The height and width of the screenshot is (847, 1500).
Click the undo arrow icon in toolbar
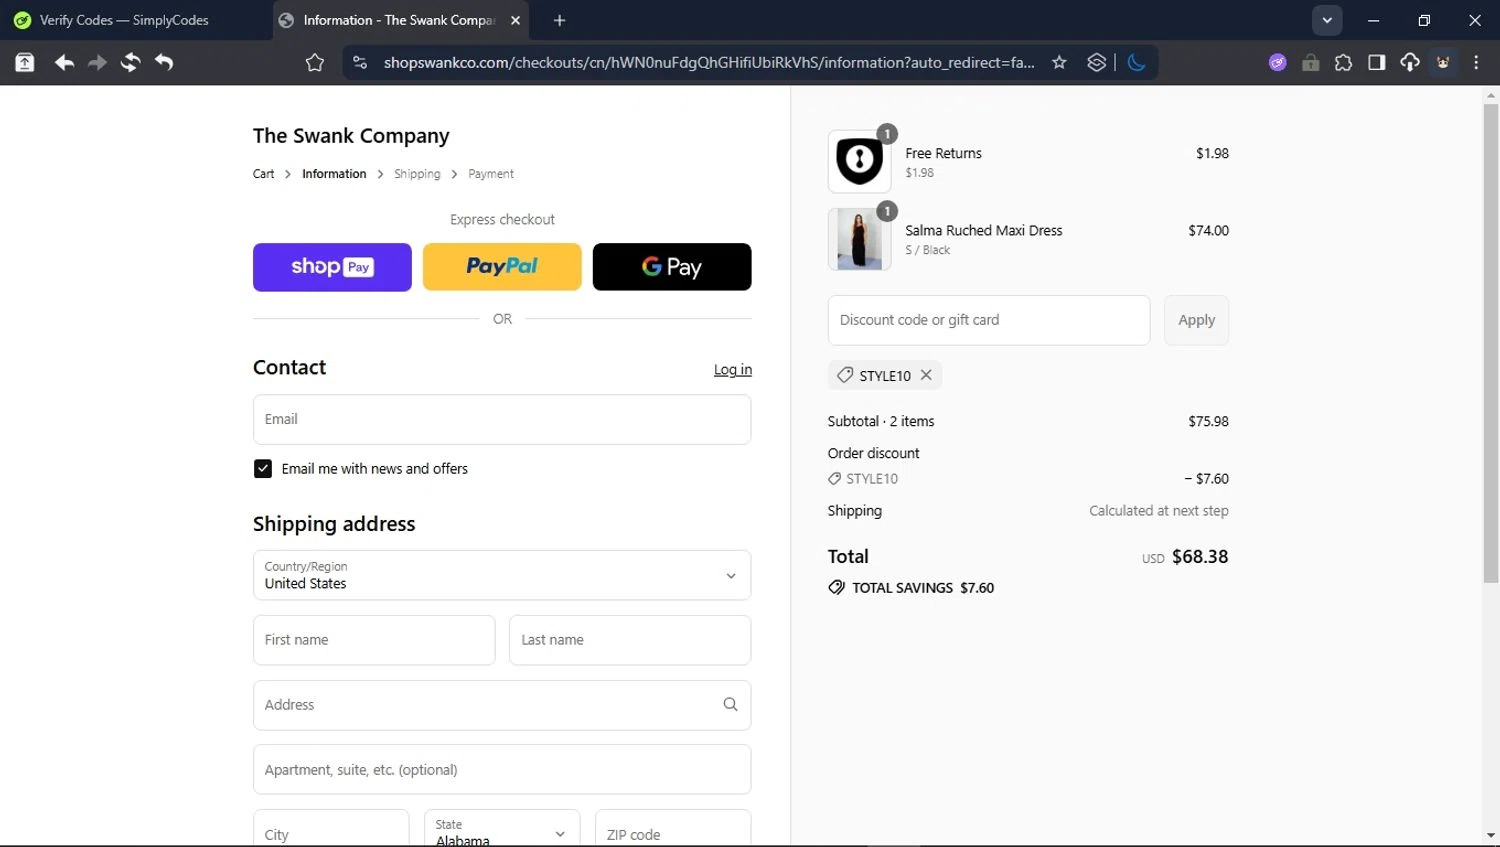point(164,62)
